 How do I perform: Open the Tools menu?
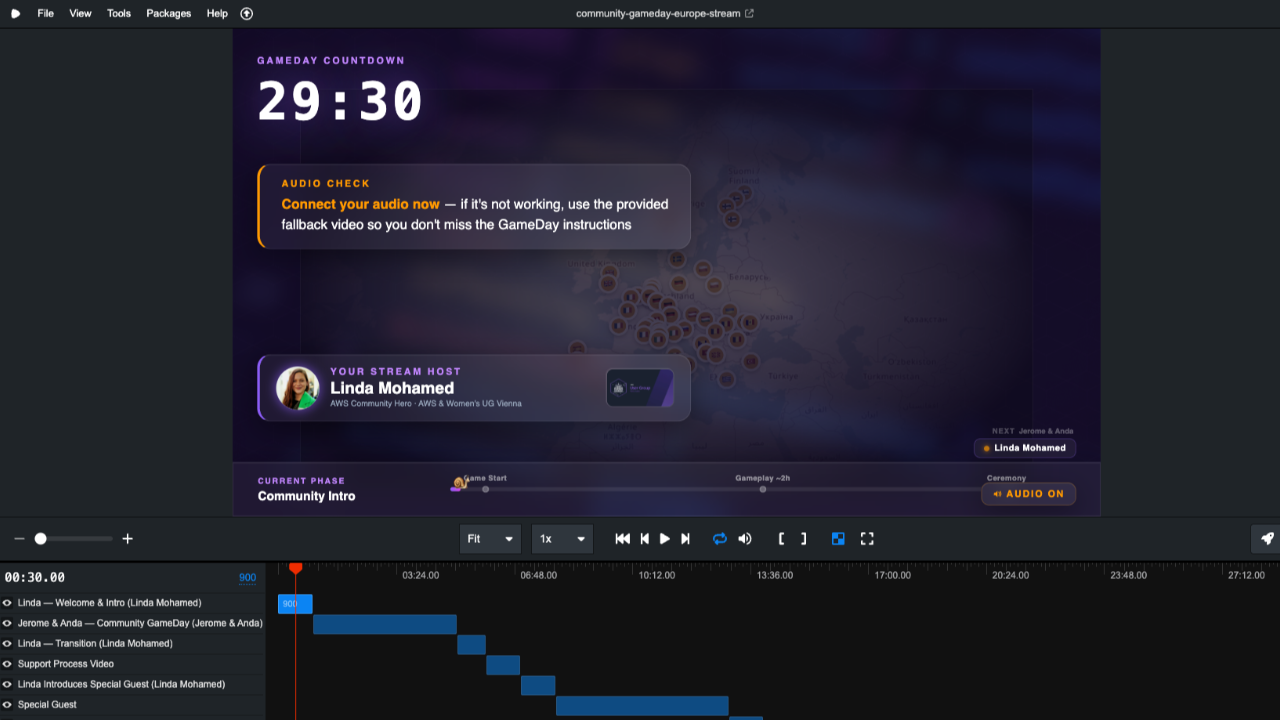click(118, 14)
